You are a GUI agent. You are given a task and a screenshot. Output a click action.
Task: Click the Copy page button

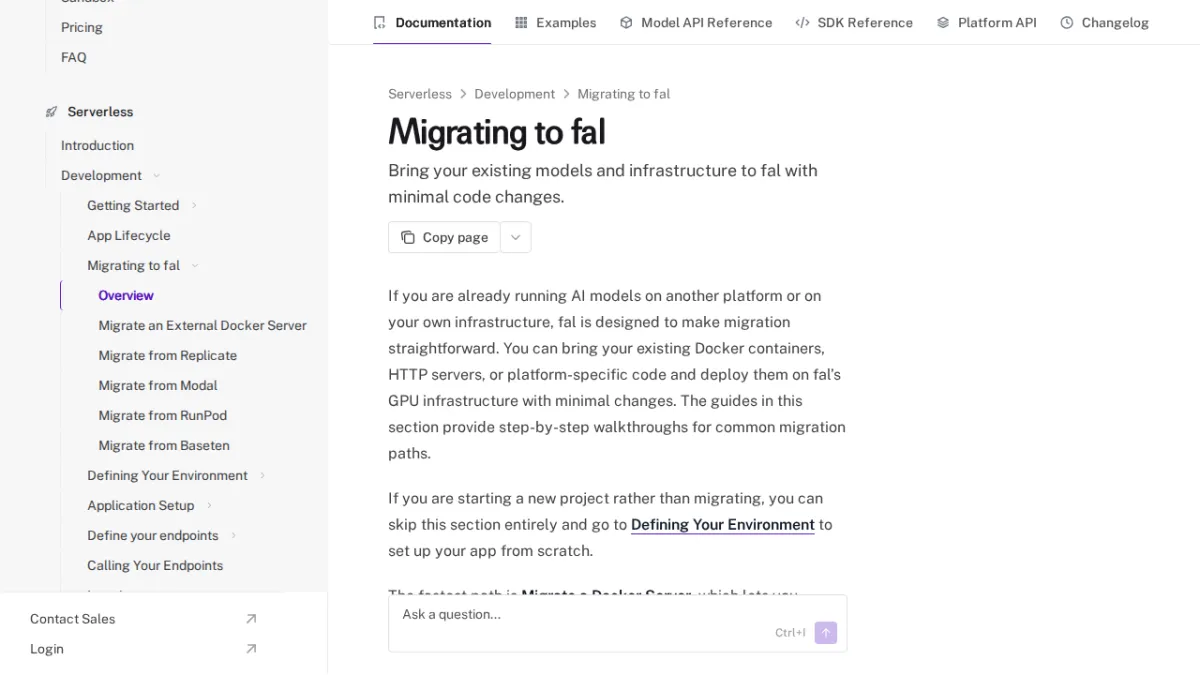[x=444, y=237]
